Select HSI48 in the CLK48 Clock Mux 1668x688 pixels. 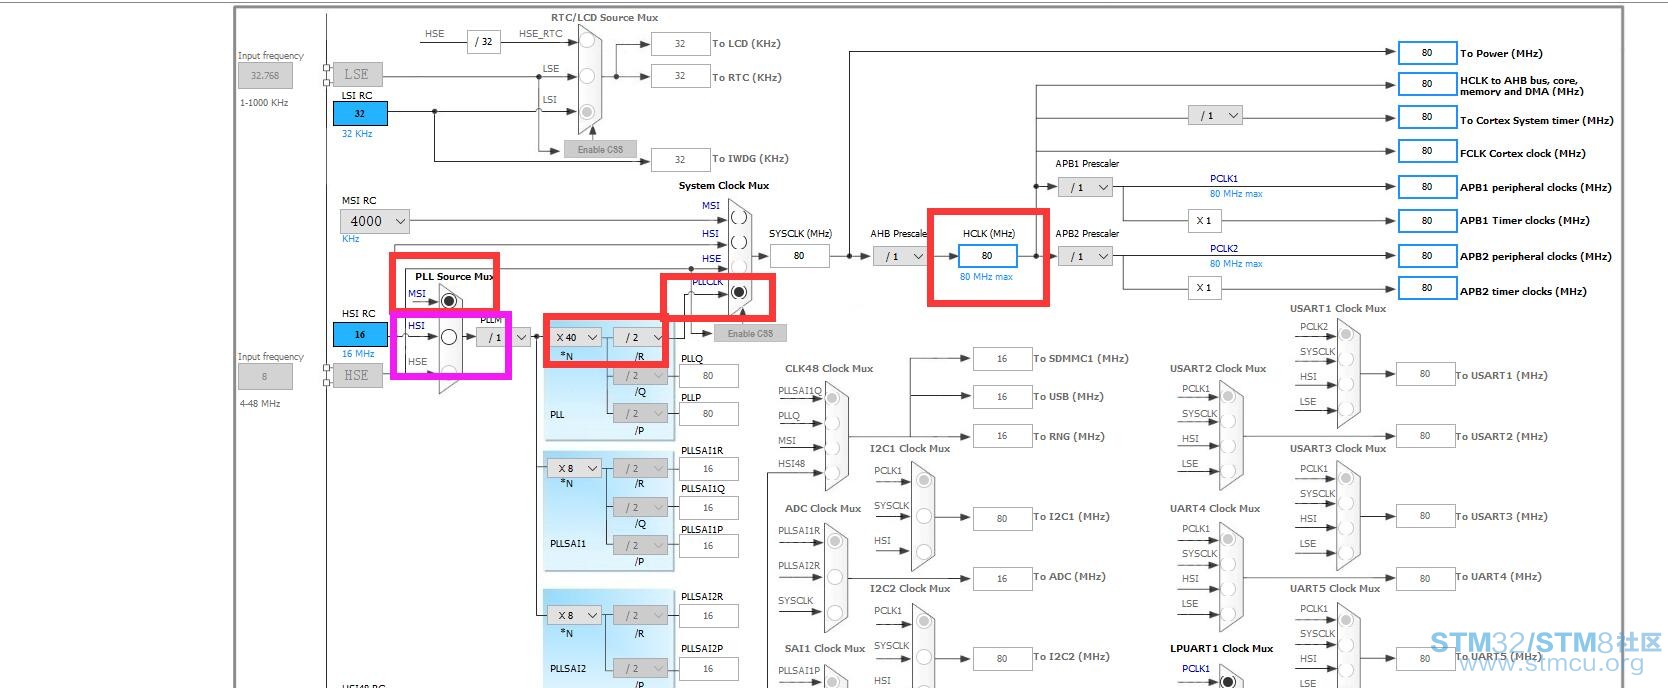832,472
